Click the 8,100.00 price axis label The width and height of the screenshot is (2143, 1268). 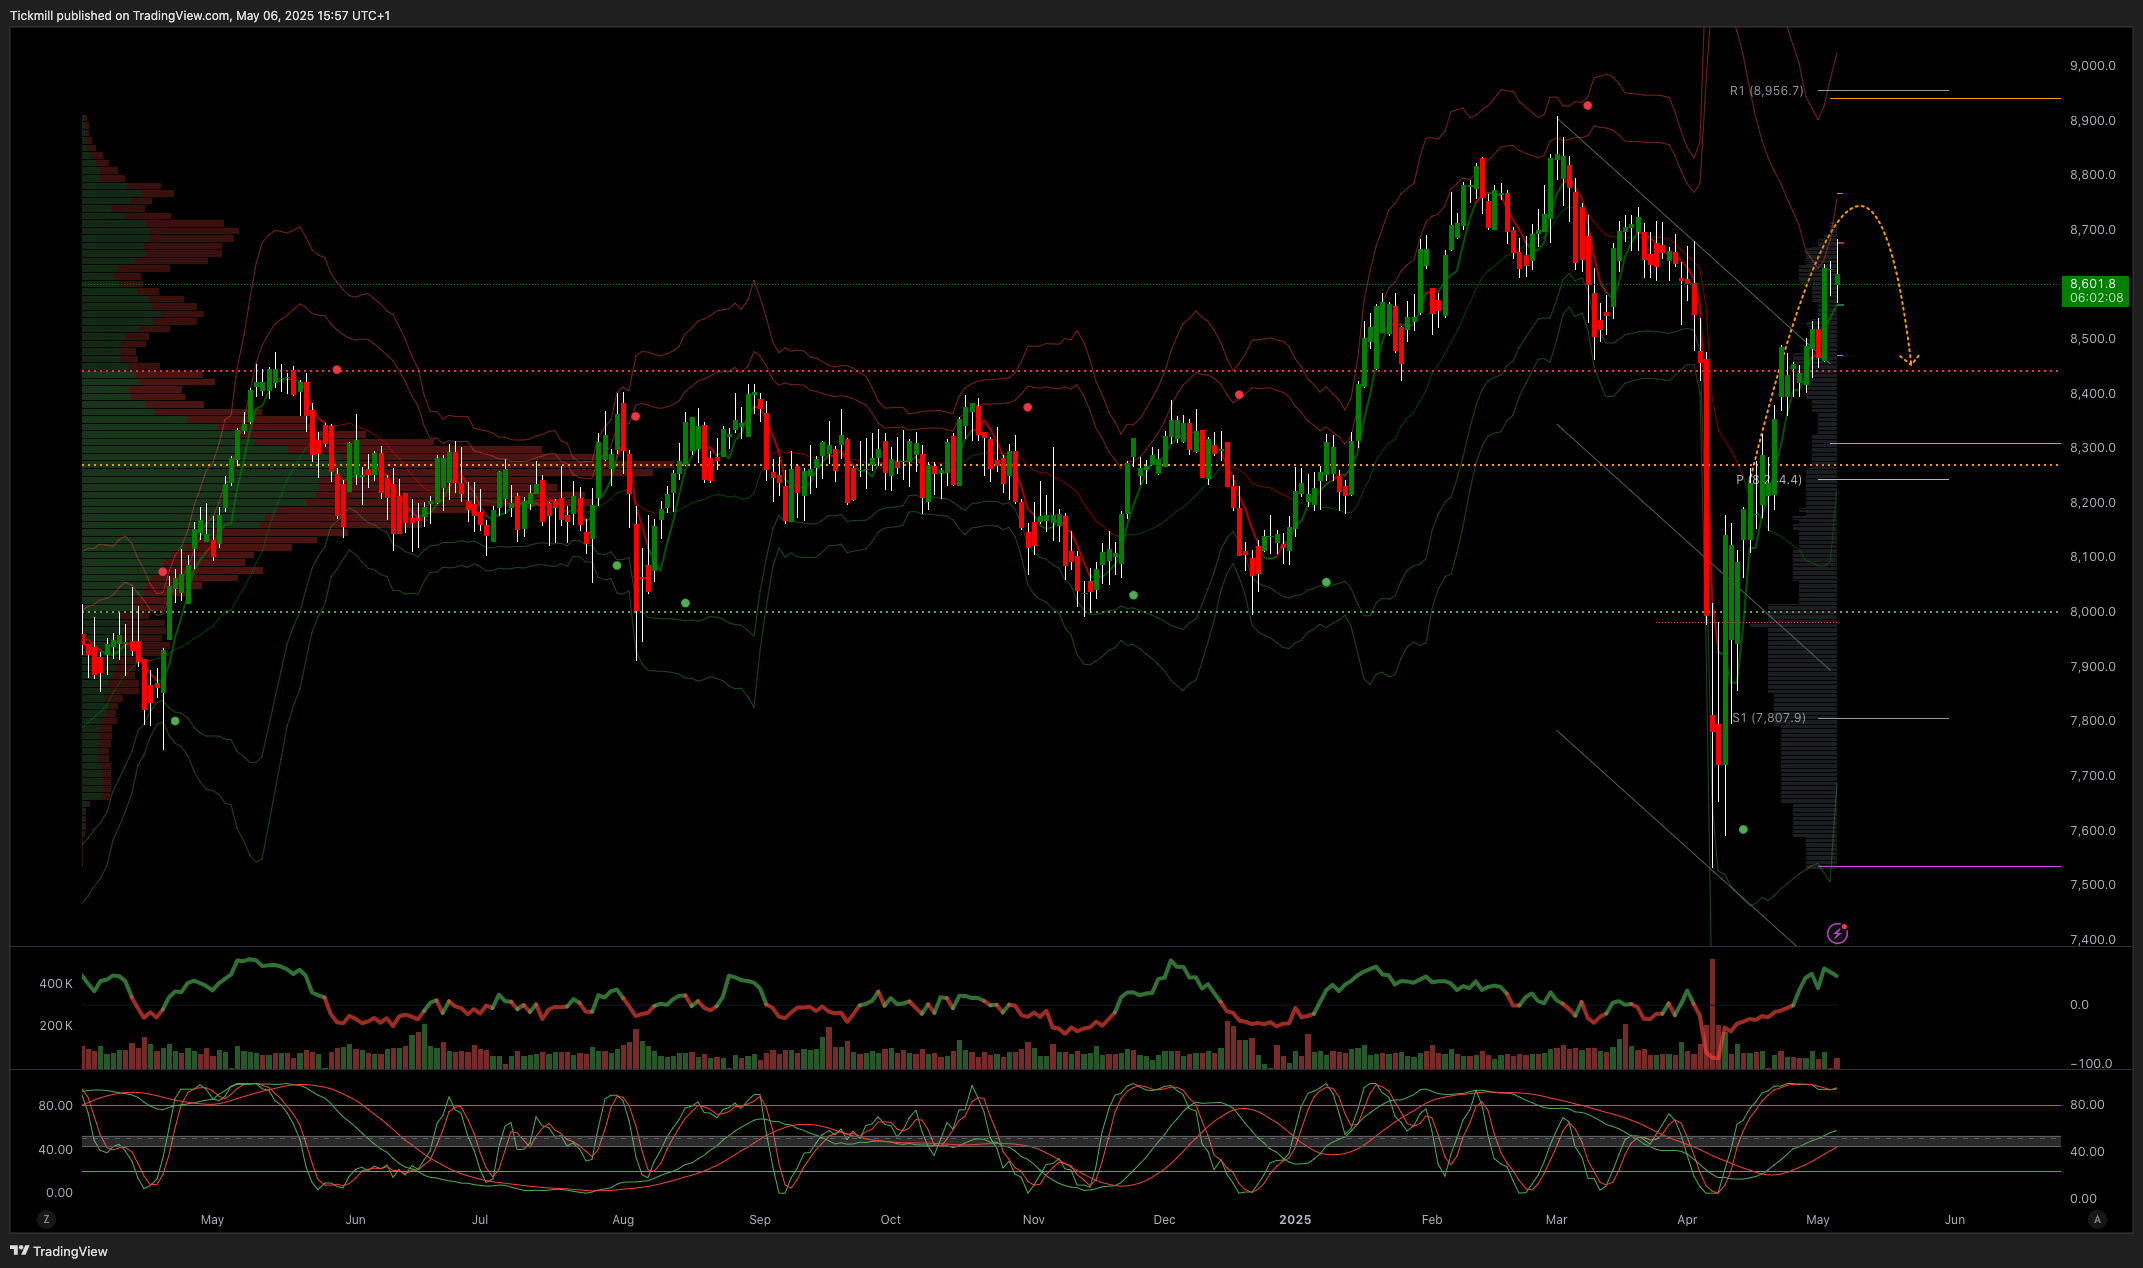pos(2093,557)
